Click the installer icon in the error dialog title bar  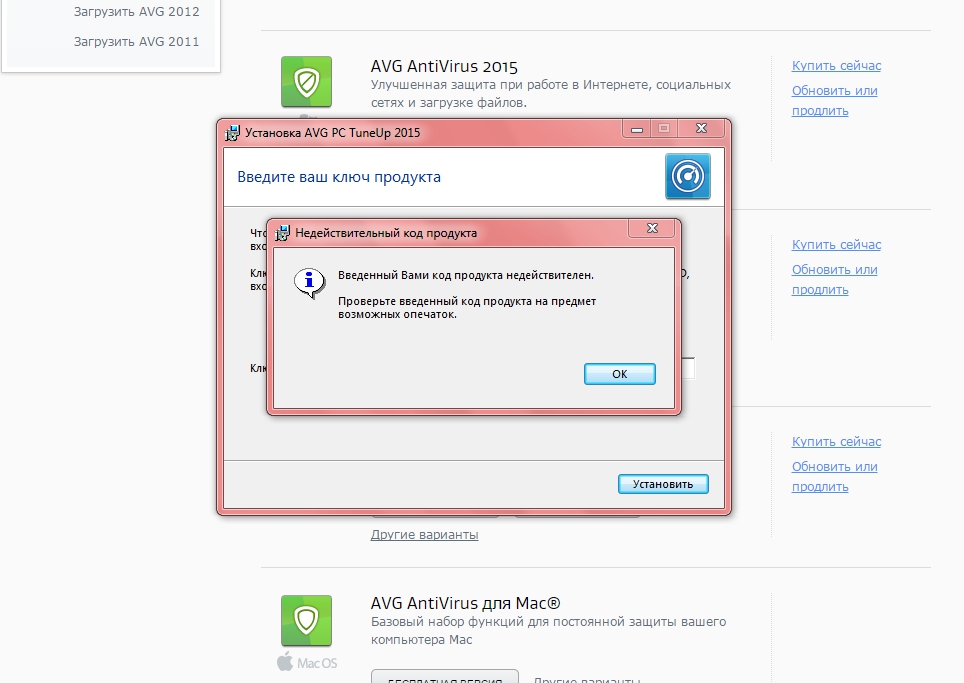pyautogui.click(x=282, y=233)
